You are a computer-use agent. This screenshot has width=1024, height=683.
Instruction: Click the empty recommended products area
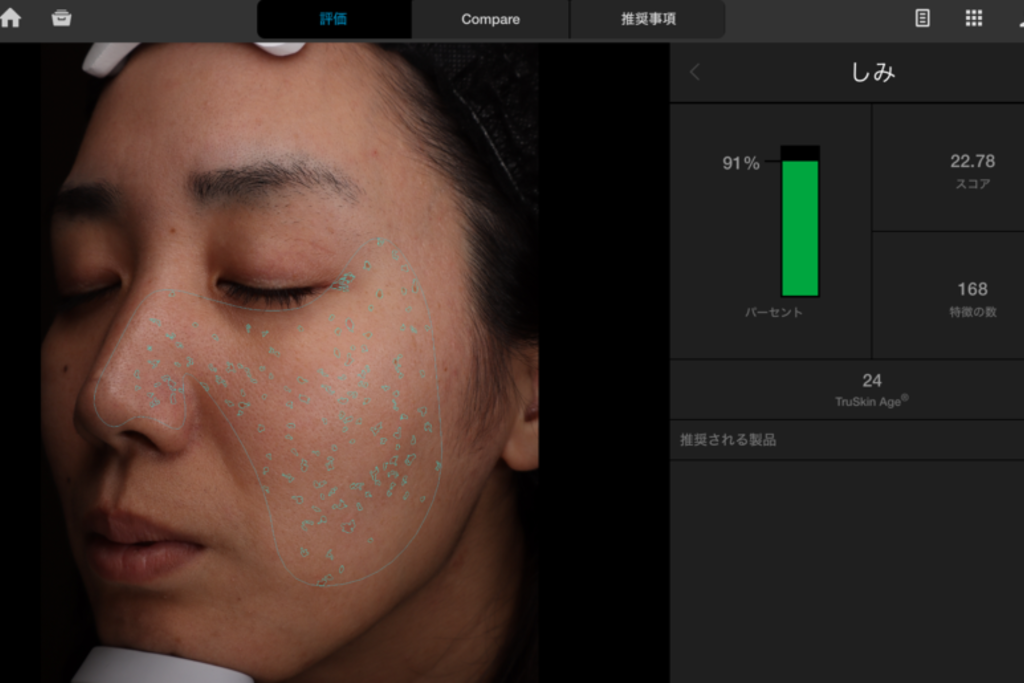[846, 570]
